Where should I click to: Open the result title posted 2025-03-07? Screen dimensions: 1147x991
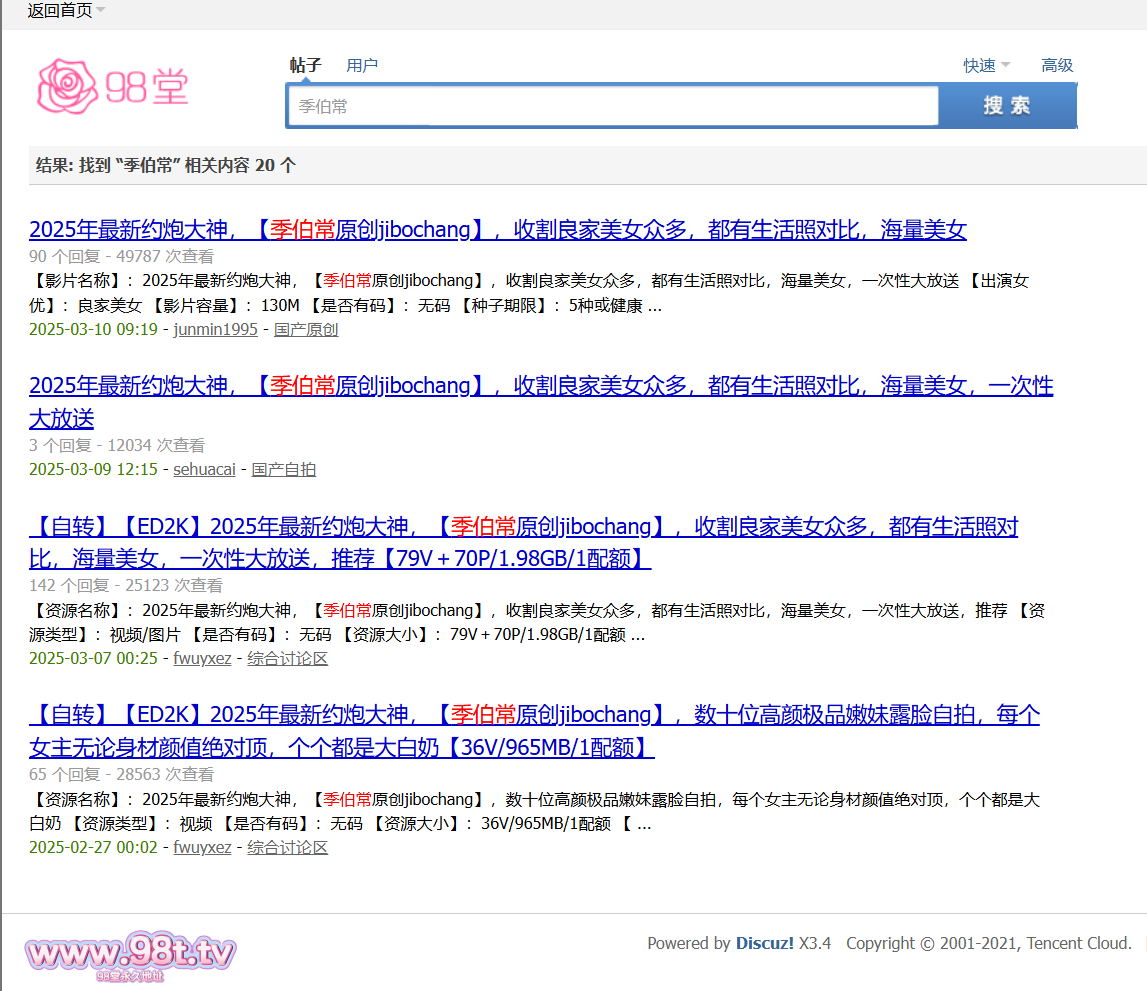tap(523, 527)
